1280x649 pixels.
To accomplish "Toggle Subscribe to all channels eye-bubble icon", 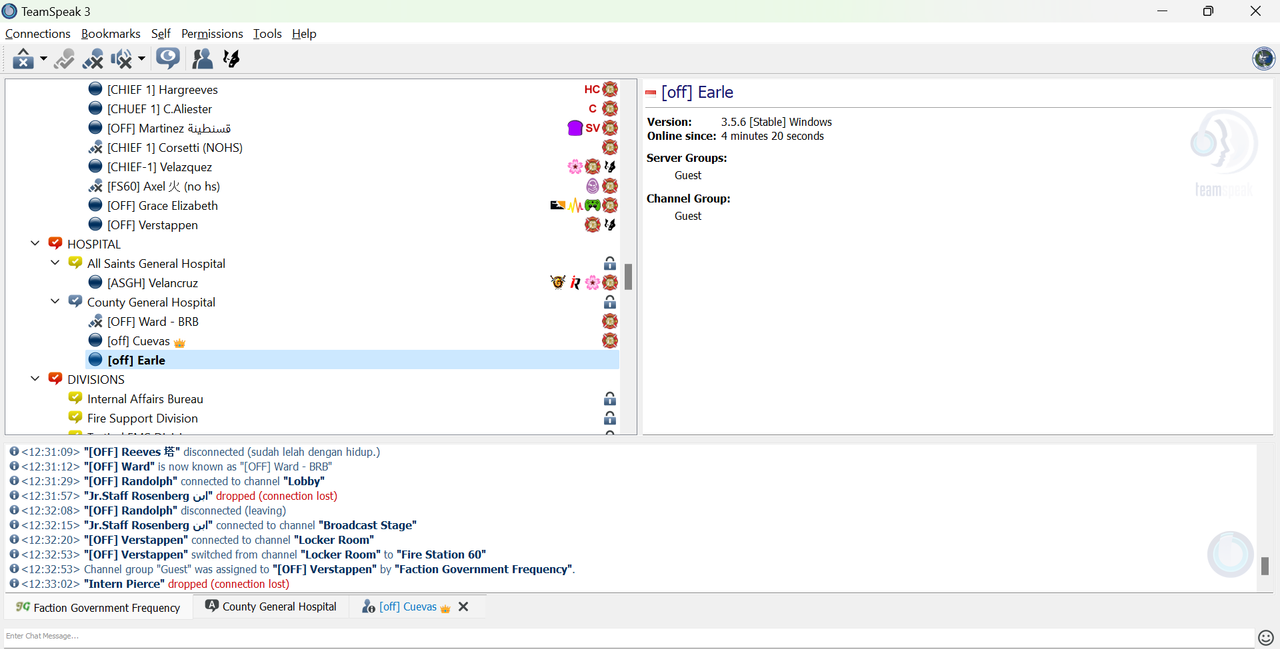I will [x=168, y=58].
